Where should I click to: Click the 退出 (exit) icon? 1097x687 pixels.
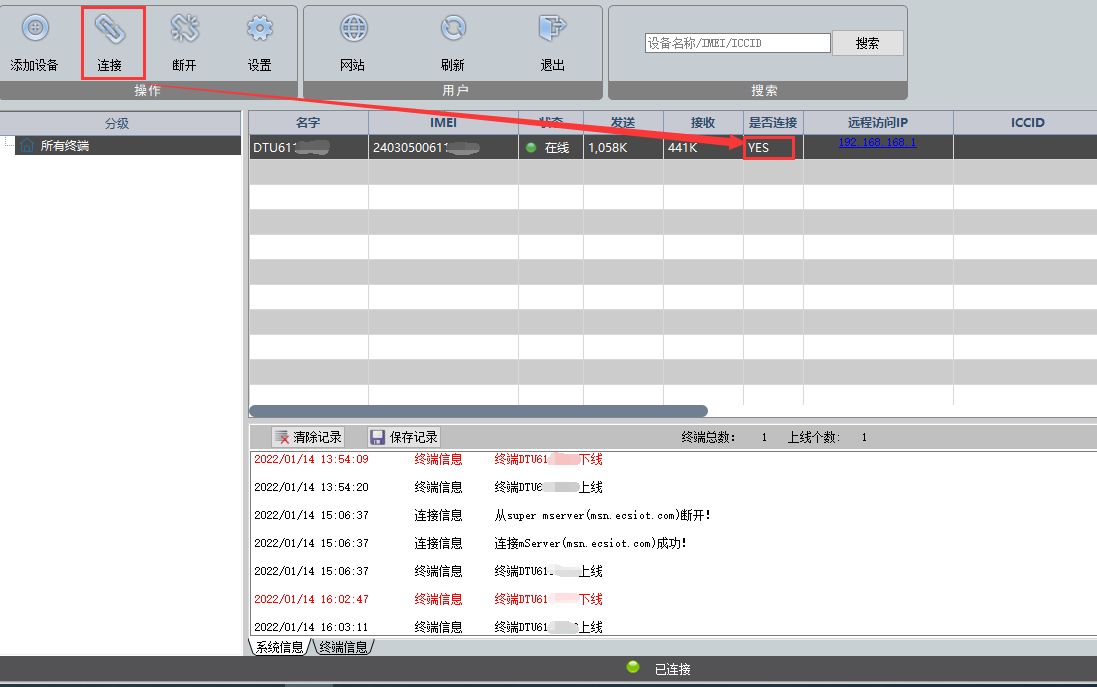552,29
